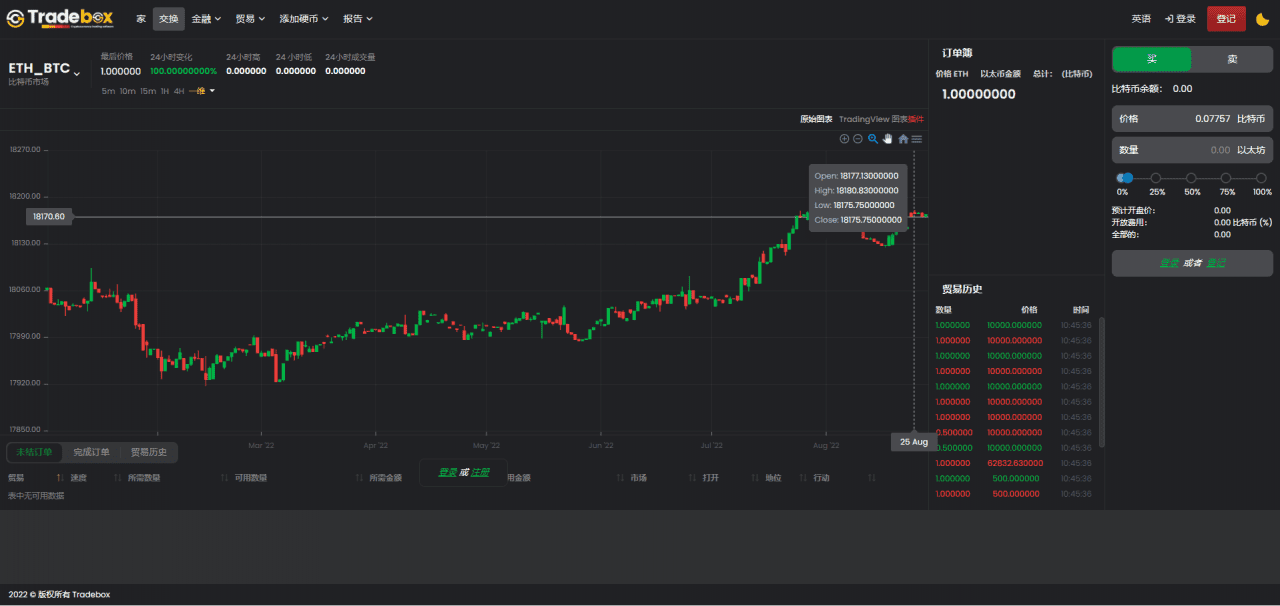Image resolution: width=1280 pixels, height=606 pixels.
Task: Select the hand panning tool
Action: pyautogui.click(x=887, y=139)
